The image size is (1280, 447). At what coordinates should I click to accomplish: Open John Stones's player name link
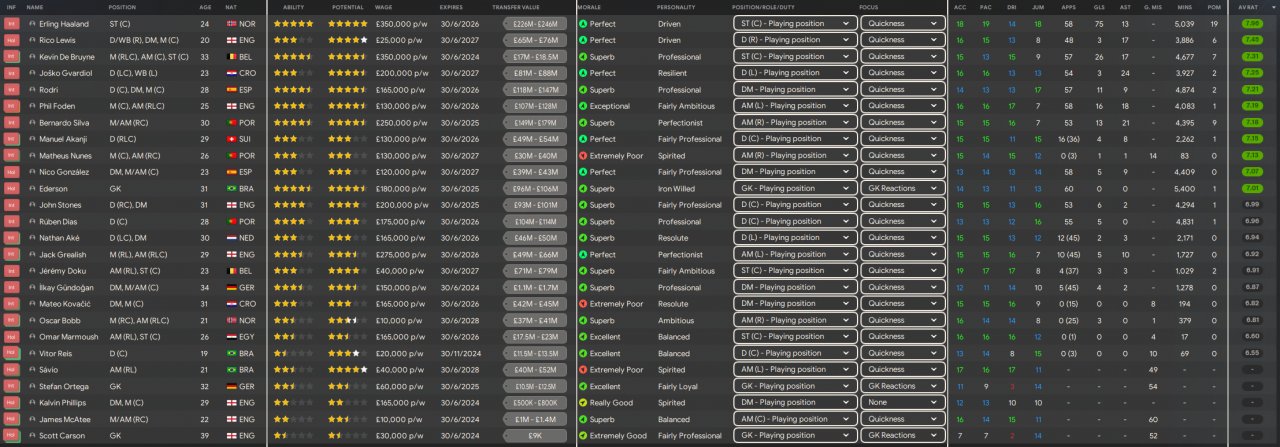(x=62, y=205)
